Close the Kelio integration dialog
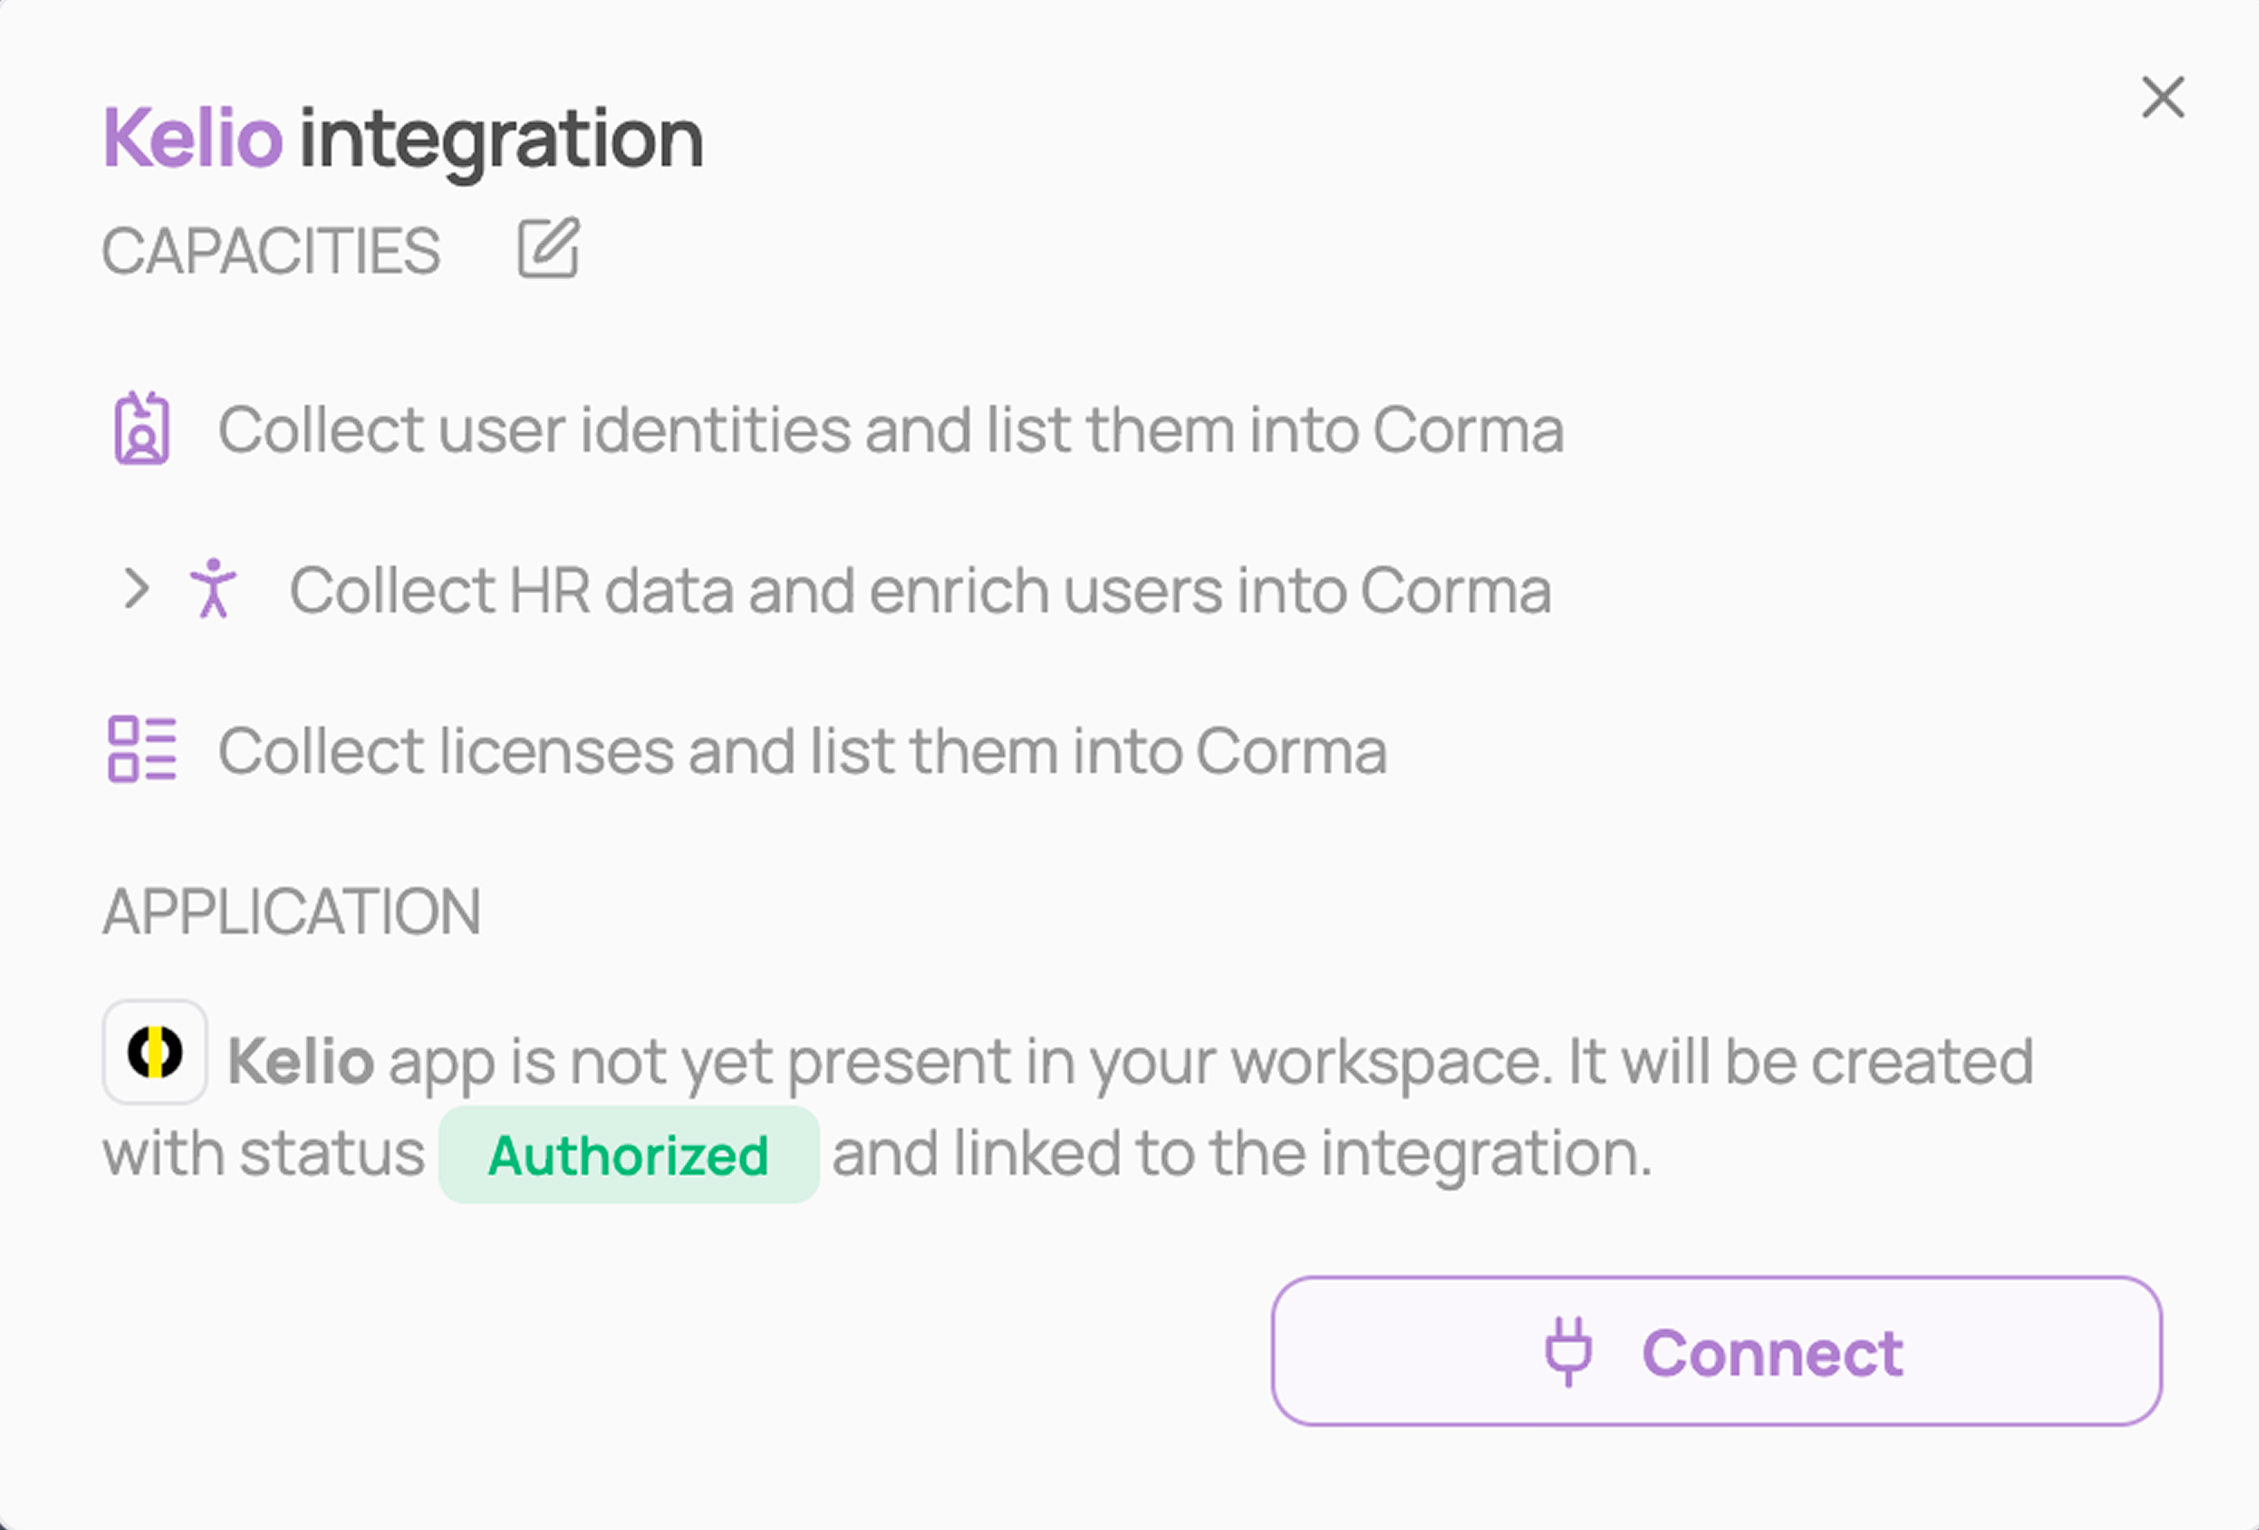Viewport: 2259px width, 1530px height. pyautogui.click(x=2163, y=97)
